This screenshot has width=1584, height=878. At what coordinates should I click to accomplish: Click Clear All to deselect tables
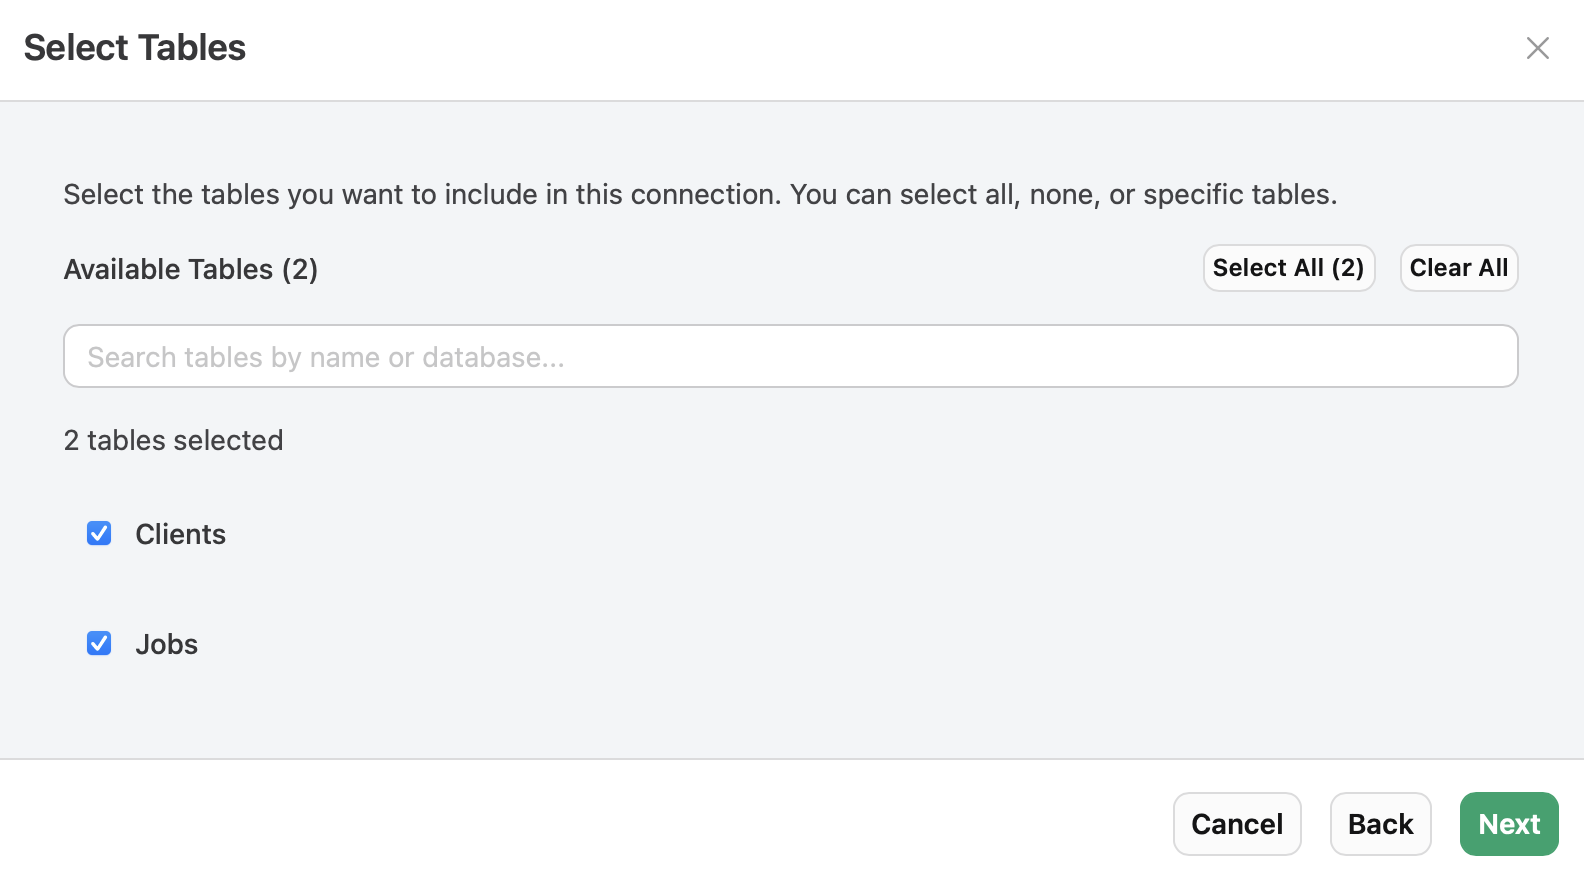click(x=1458, y=267)
